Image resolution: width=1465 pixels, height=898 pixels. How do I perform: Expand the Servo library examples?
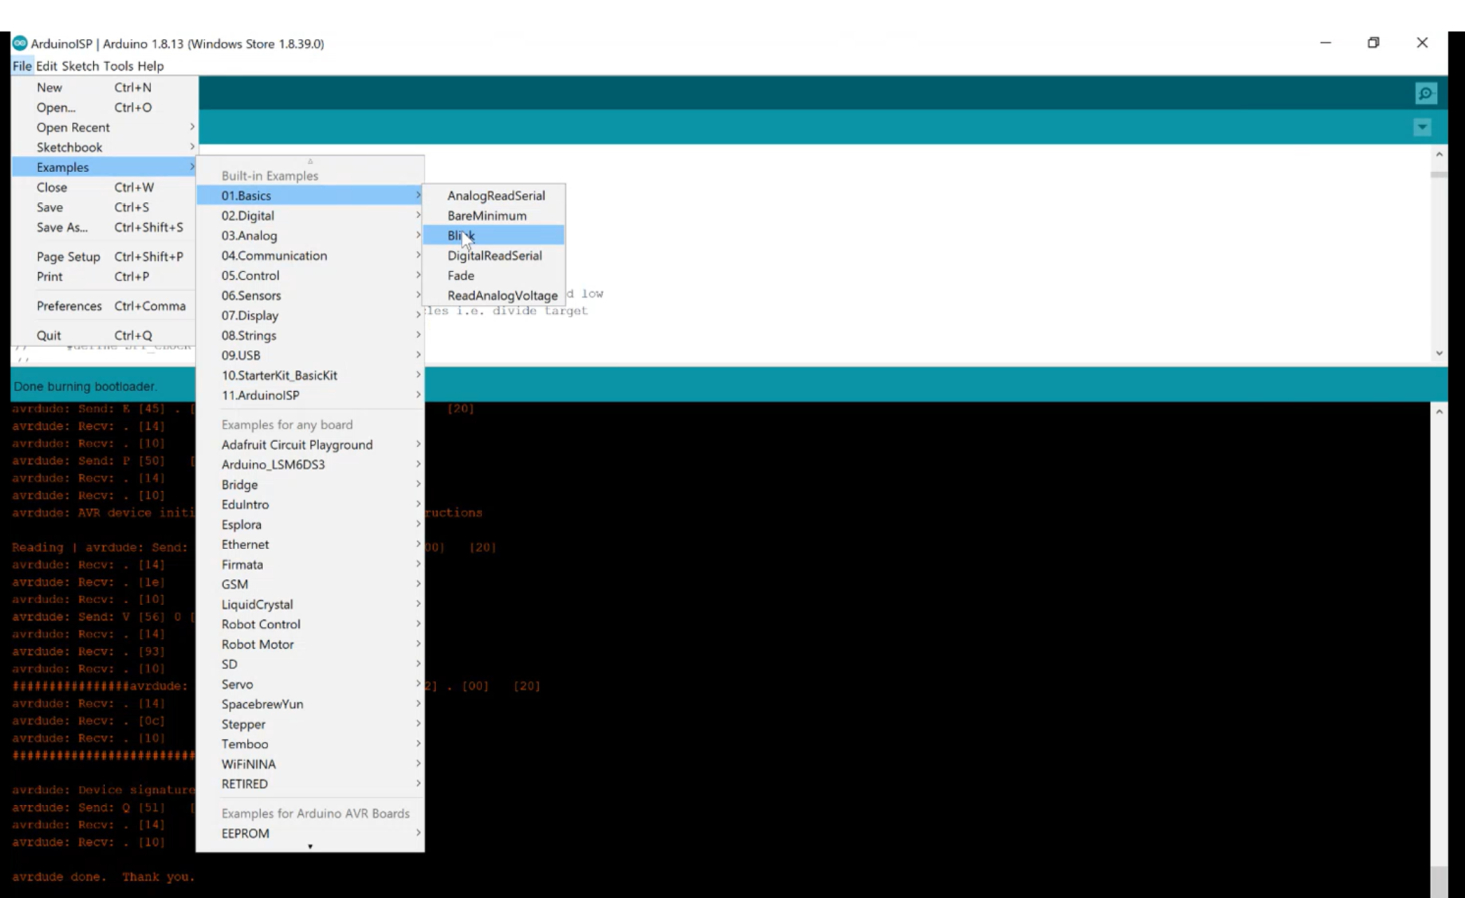pyautogui.click(x=310, y=685)
